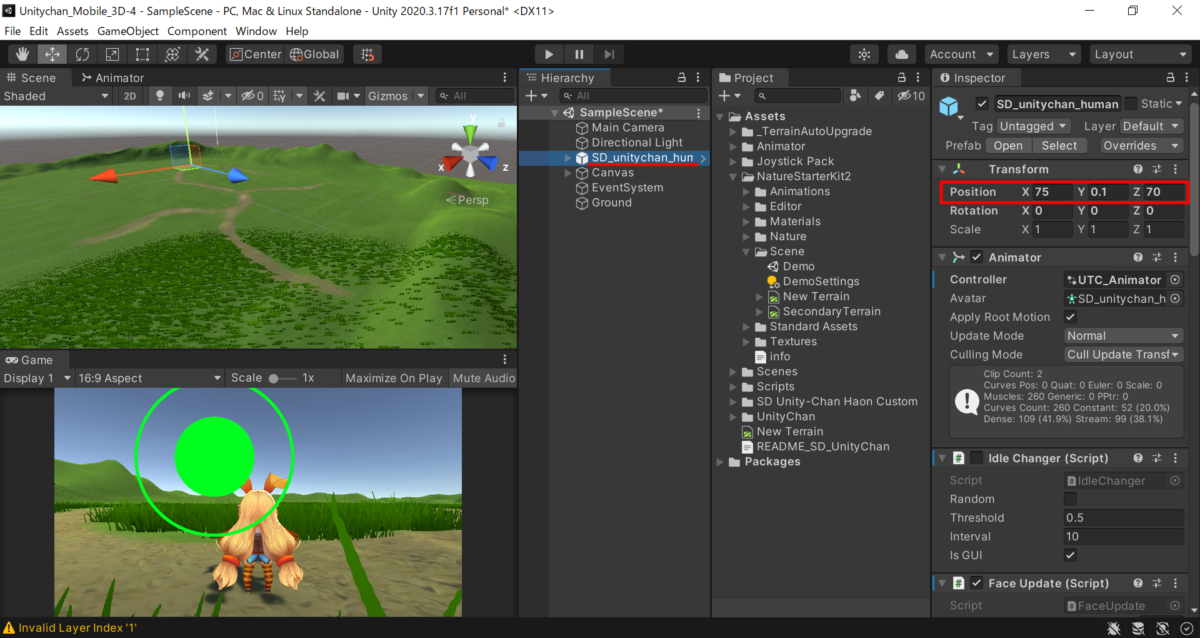Click the Project search-by-type icon
This screenshot has height=638, width=1200.
855,96
